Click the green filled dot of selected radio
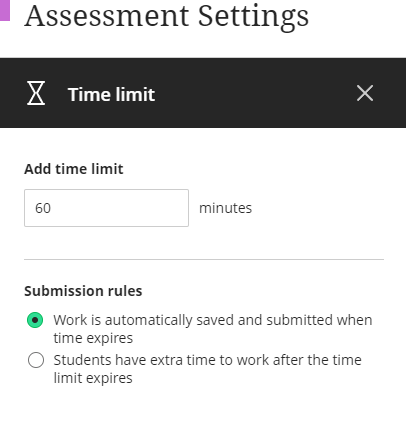The image size is (406, 423). point(35,320)
